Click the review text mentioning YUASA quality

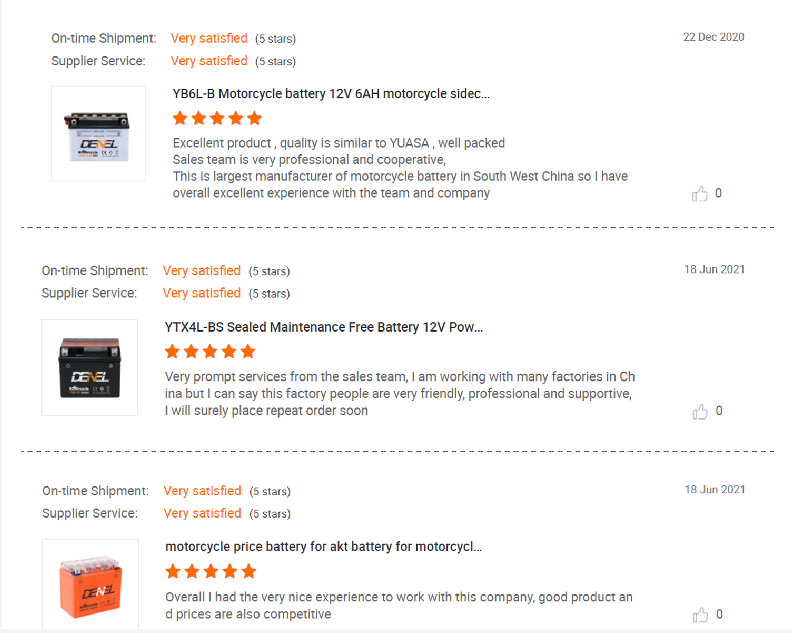click(x=338, y=143)
